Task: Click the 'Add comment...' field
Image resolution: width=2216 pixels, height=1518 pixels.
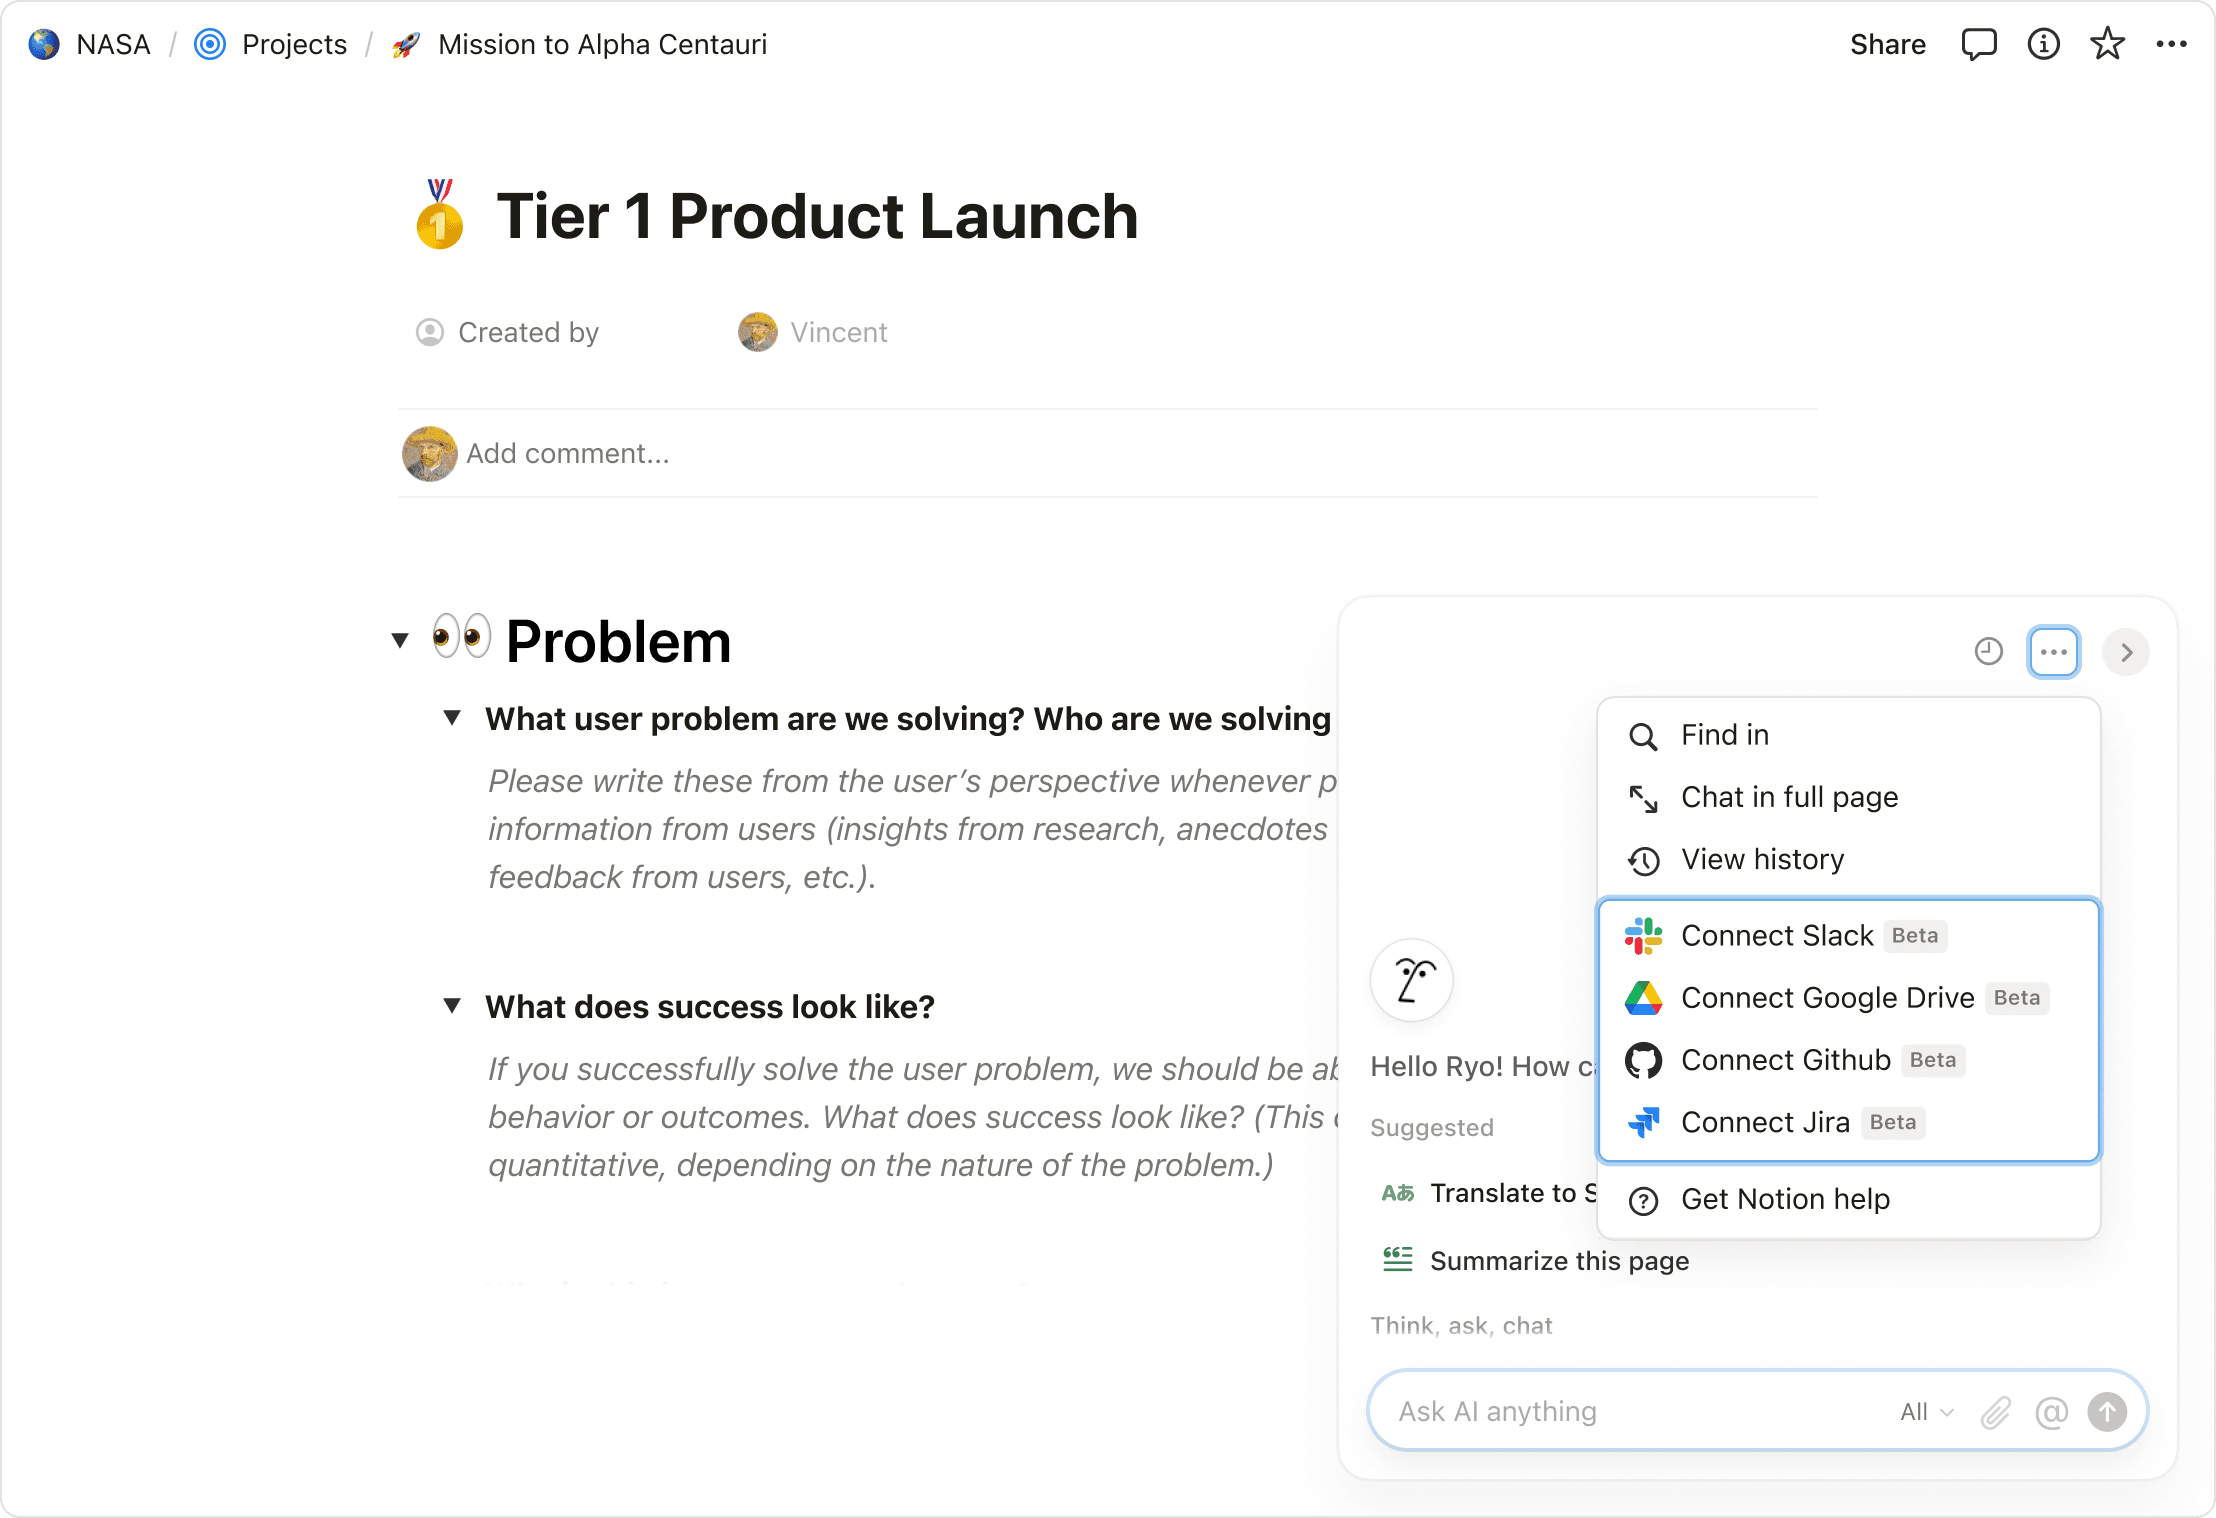Action: tap(568, 453)
